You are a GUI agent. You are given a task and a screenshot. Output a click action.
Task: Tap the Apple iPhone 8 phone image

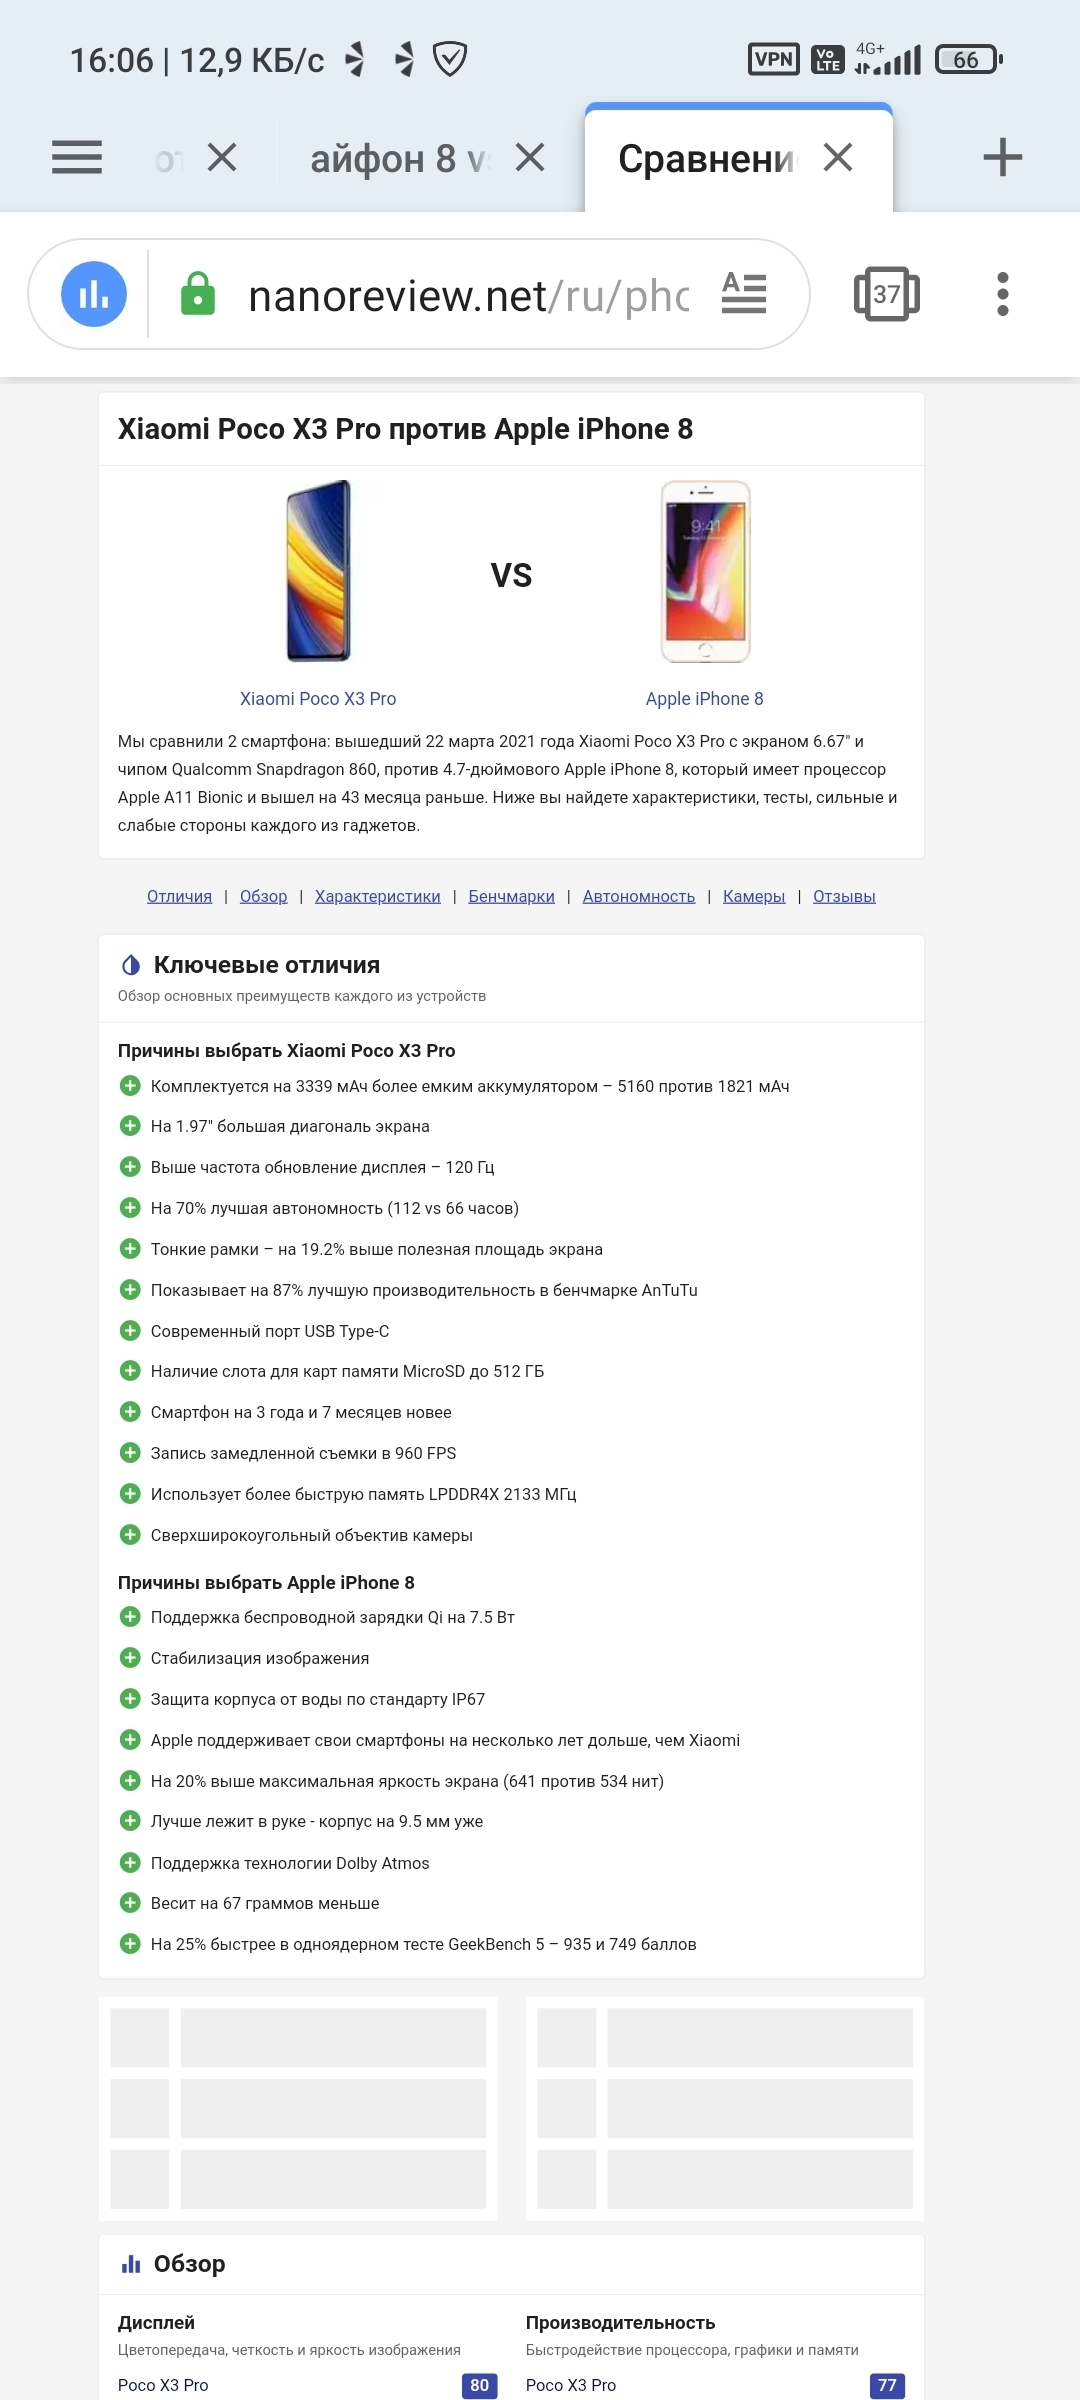pos(705,571)
